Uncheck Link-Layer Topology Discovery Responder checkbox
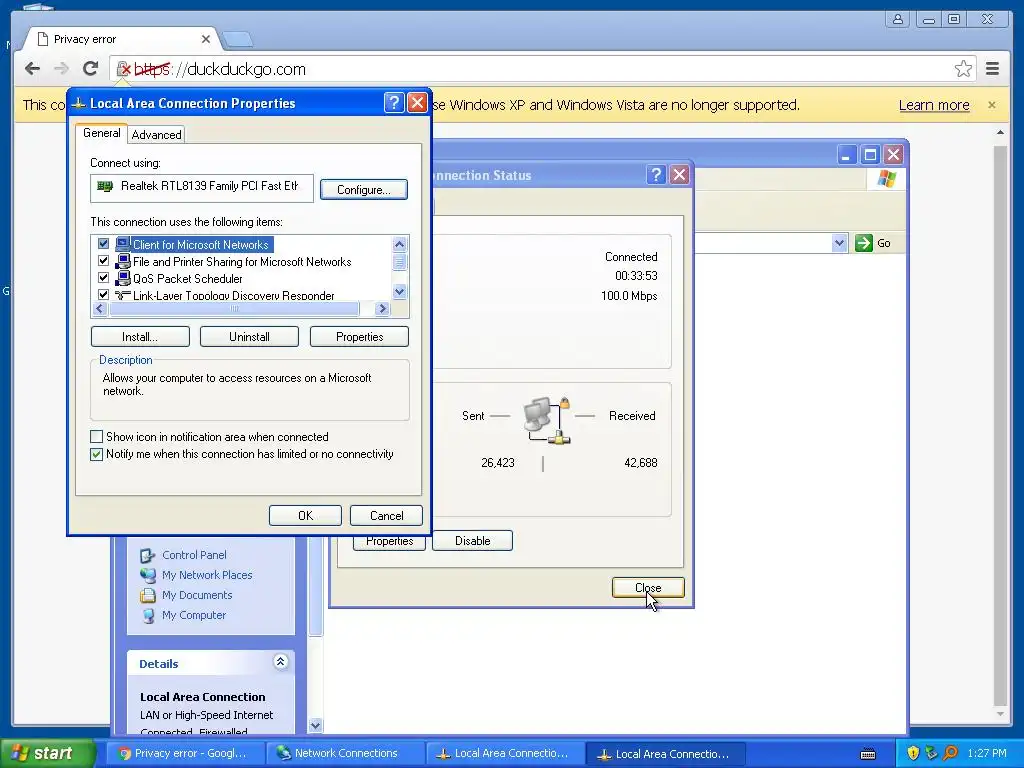The image size is (1024, 768). tap(103, 295)
